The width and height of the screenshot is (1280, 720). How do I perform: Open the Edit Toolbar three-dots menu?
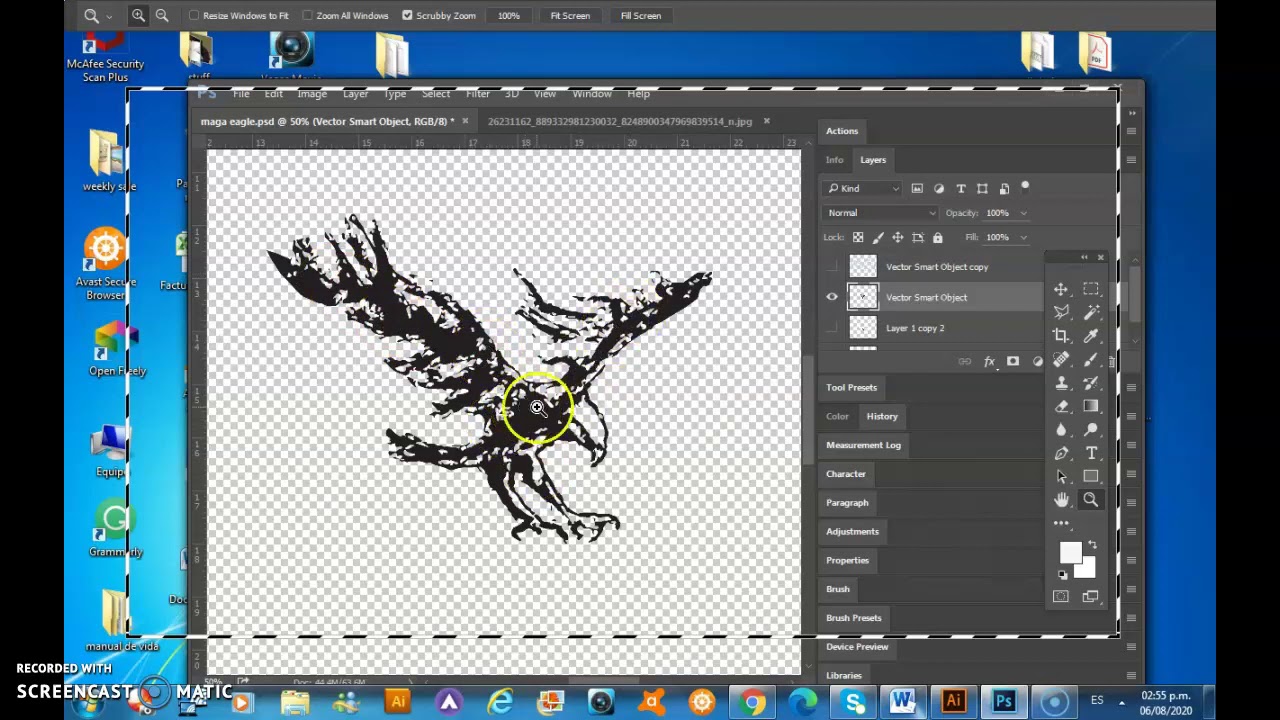point(1061,523)
